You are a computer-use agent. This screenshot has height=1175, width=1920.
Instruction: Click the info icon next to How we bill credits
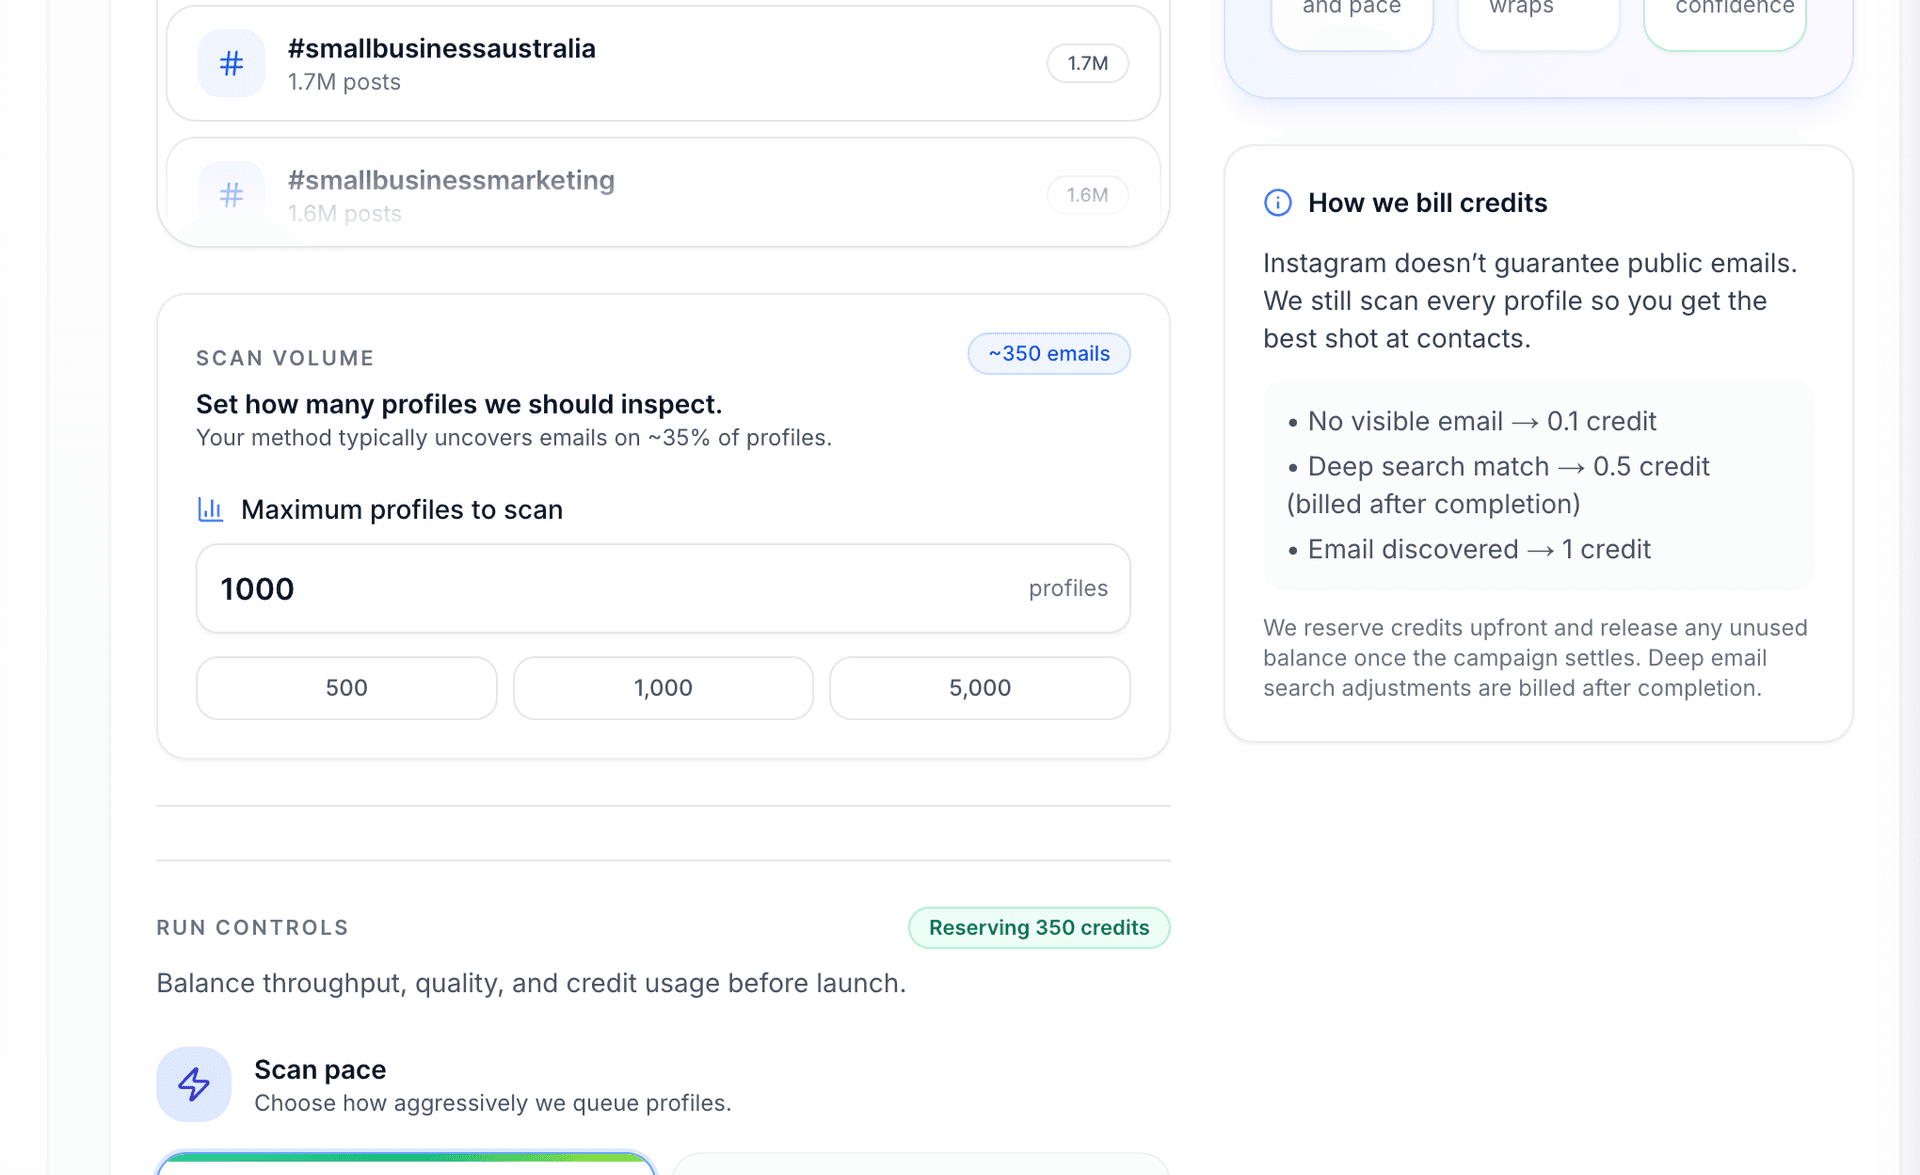(1277, 203)
